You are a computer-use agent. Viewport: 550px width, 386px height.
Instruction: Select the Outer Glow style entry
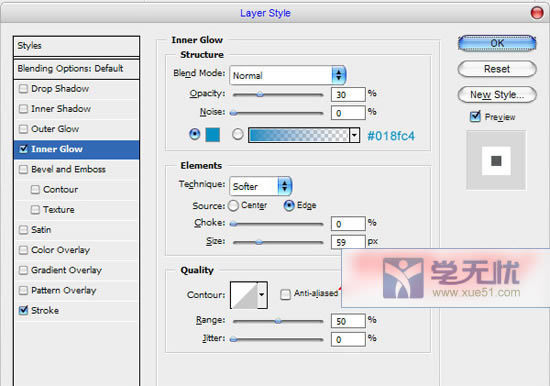(x=76, y=129)
